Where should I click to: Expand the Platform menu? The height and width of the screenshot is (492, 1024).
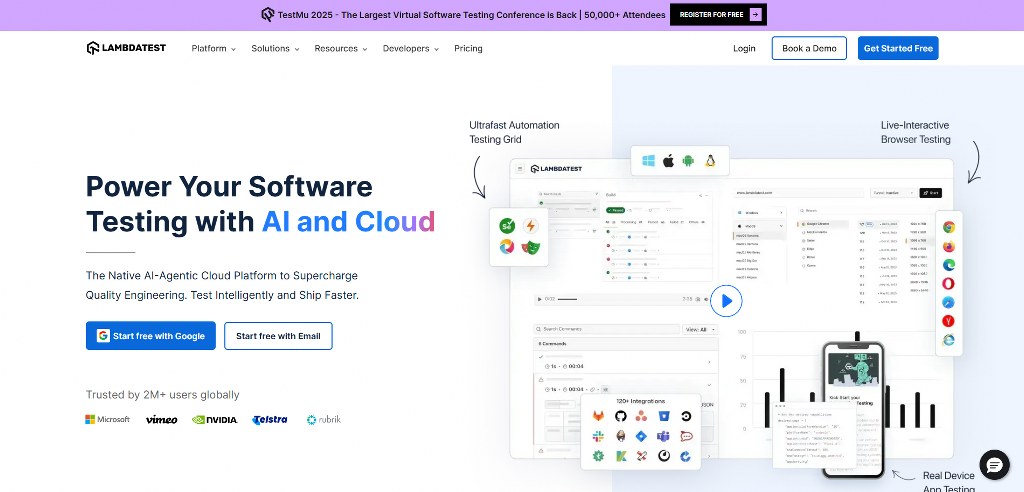click(x=214, y=48)
